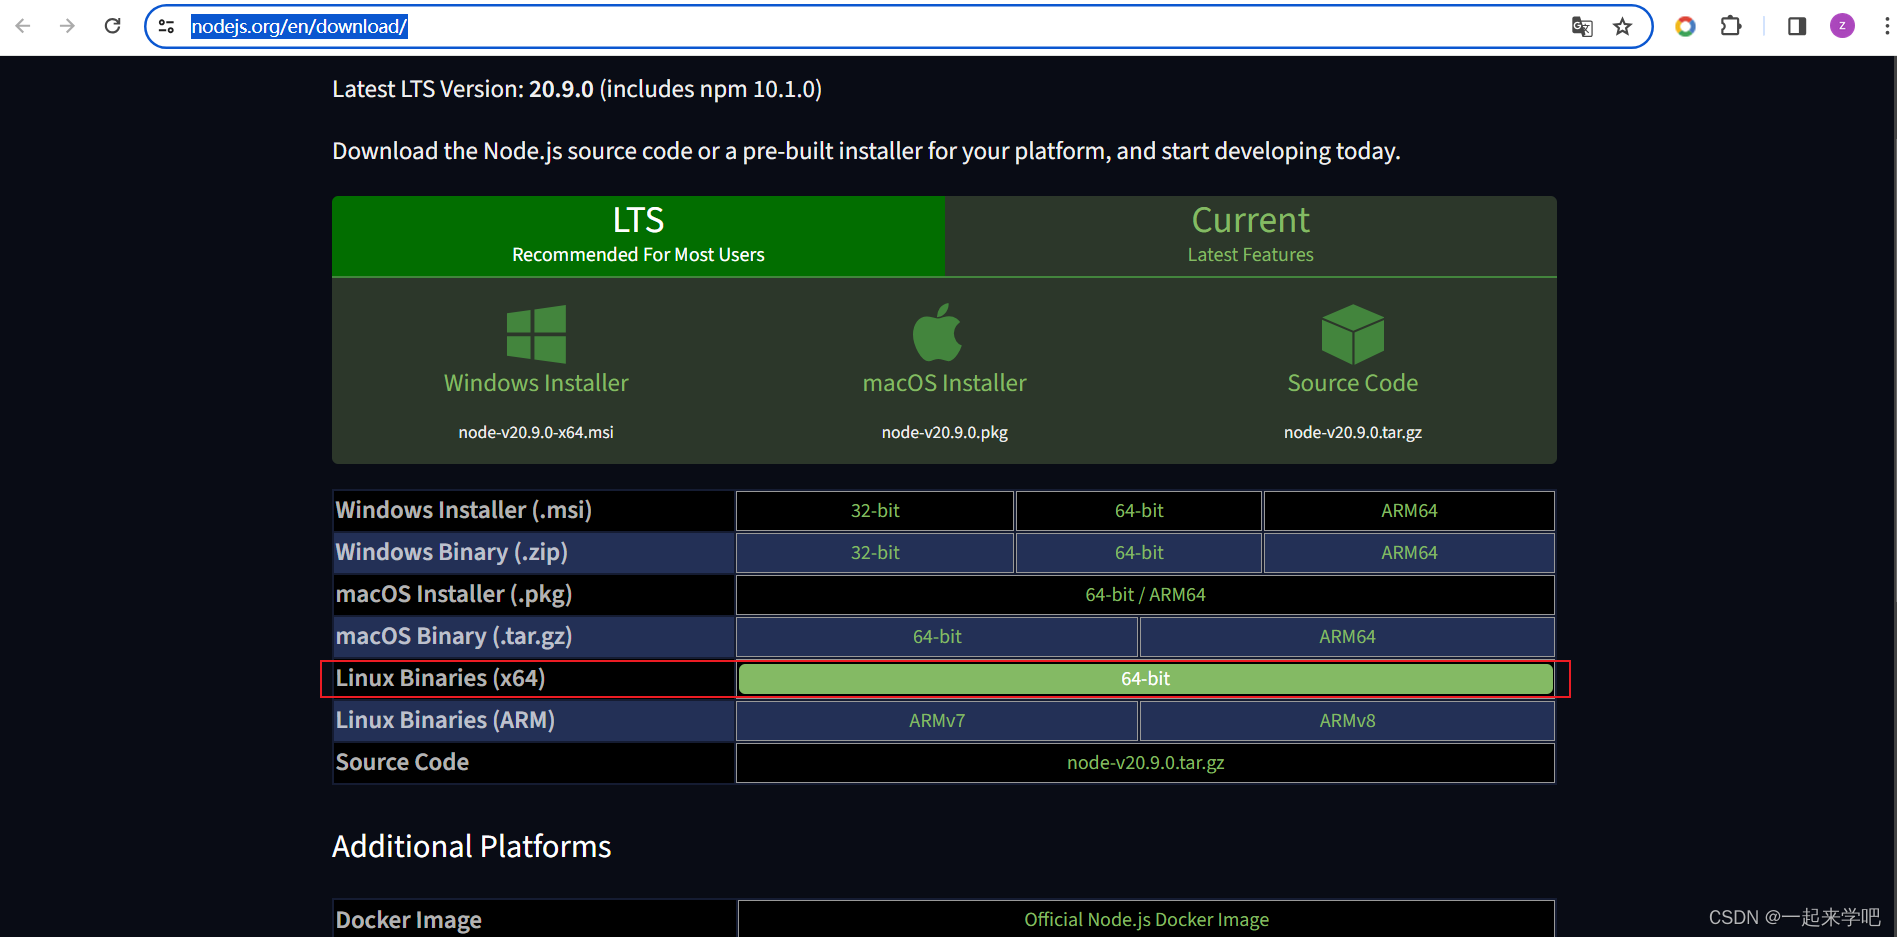This screenshot has height=937, width=1897.
Task: Click the 'Windows Binary (.zip)' row label
Action: pos(452,552)
